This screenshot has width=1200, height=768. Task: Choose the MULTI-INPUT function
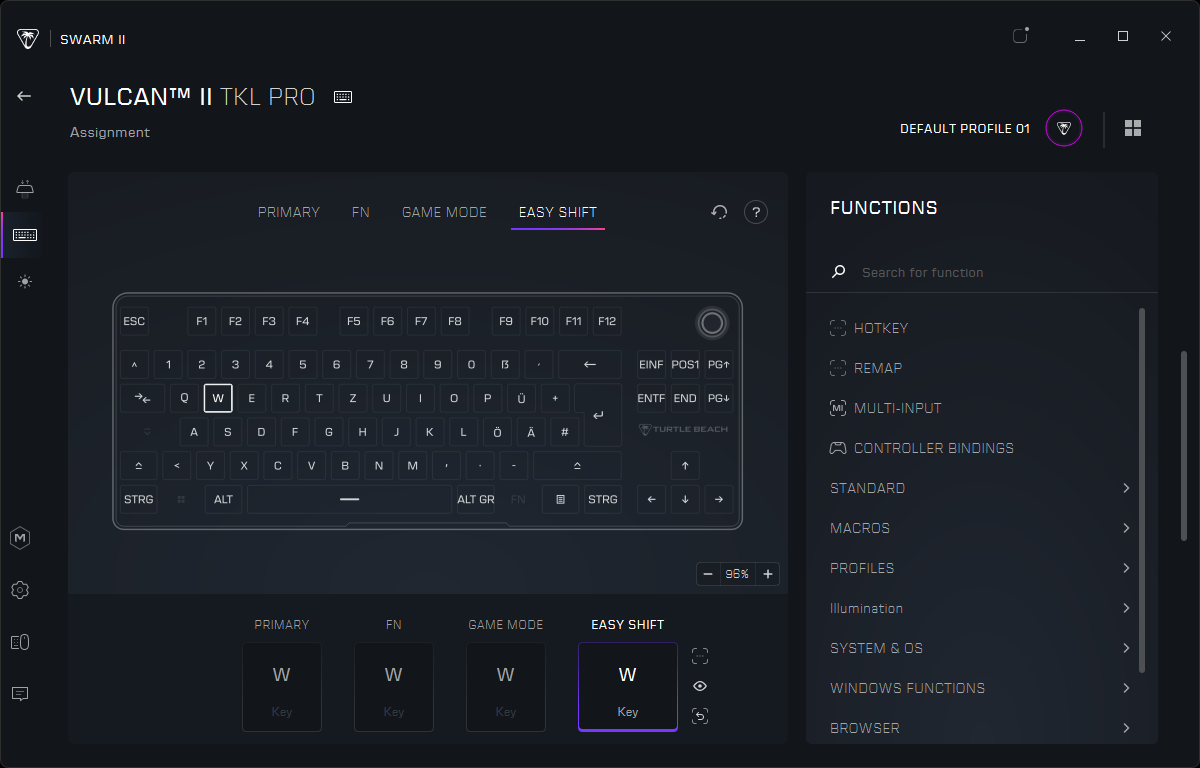(886, 408)
